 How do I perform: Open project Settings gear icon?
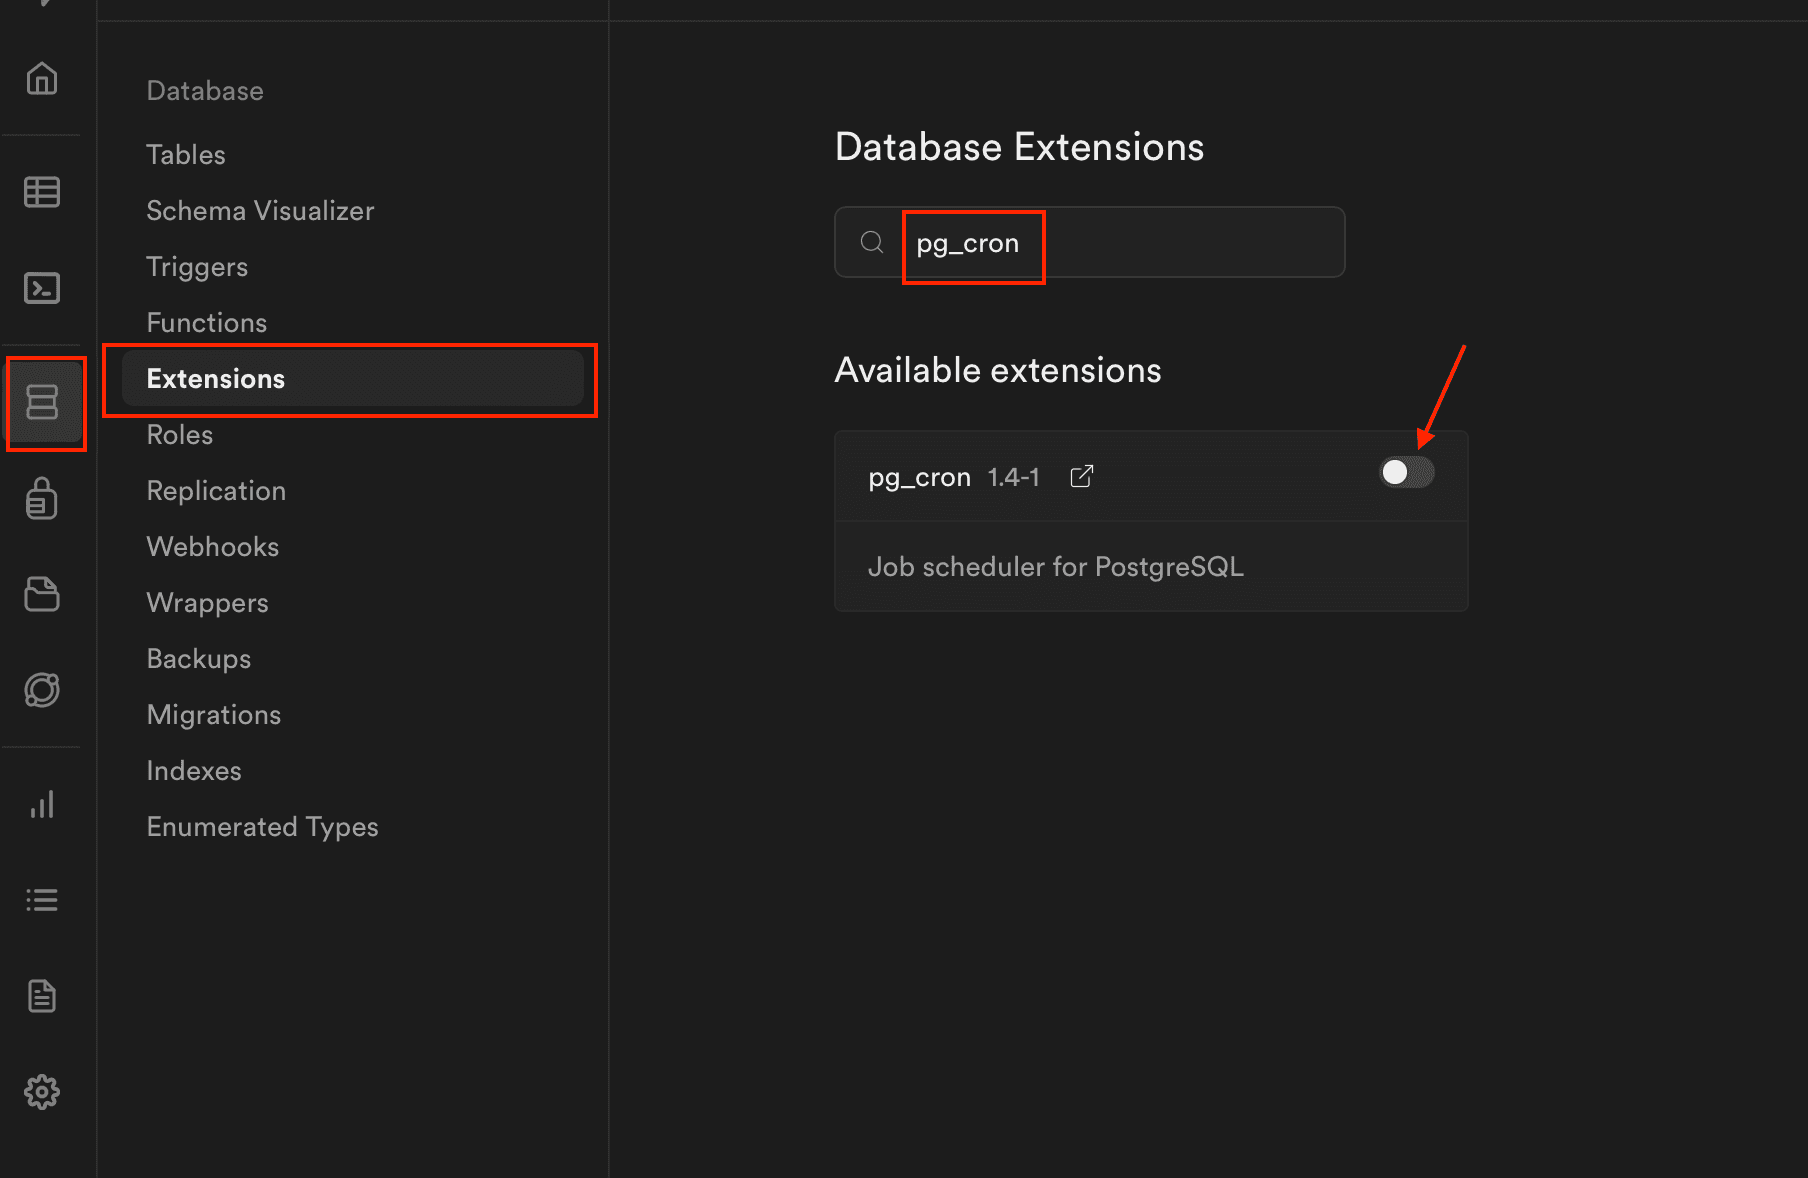point(42,1091)
